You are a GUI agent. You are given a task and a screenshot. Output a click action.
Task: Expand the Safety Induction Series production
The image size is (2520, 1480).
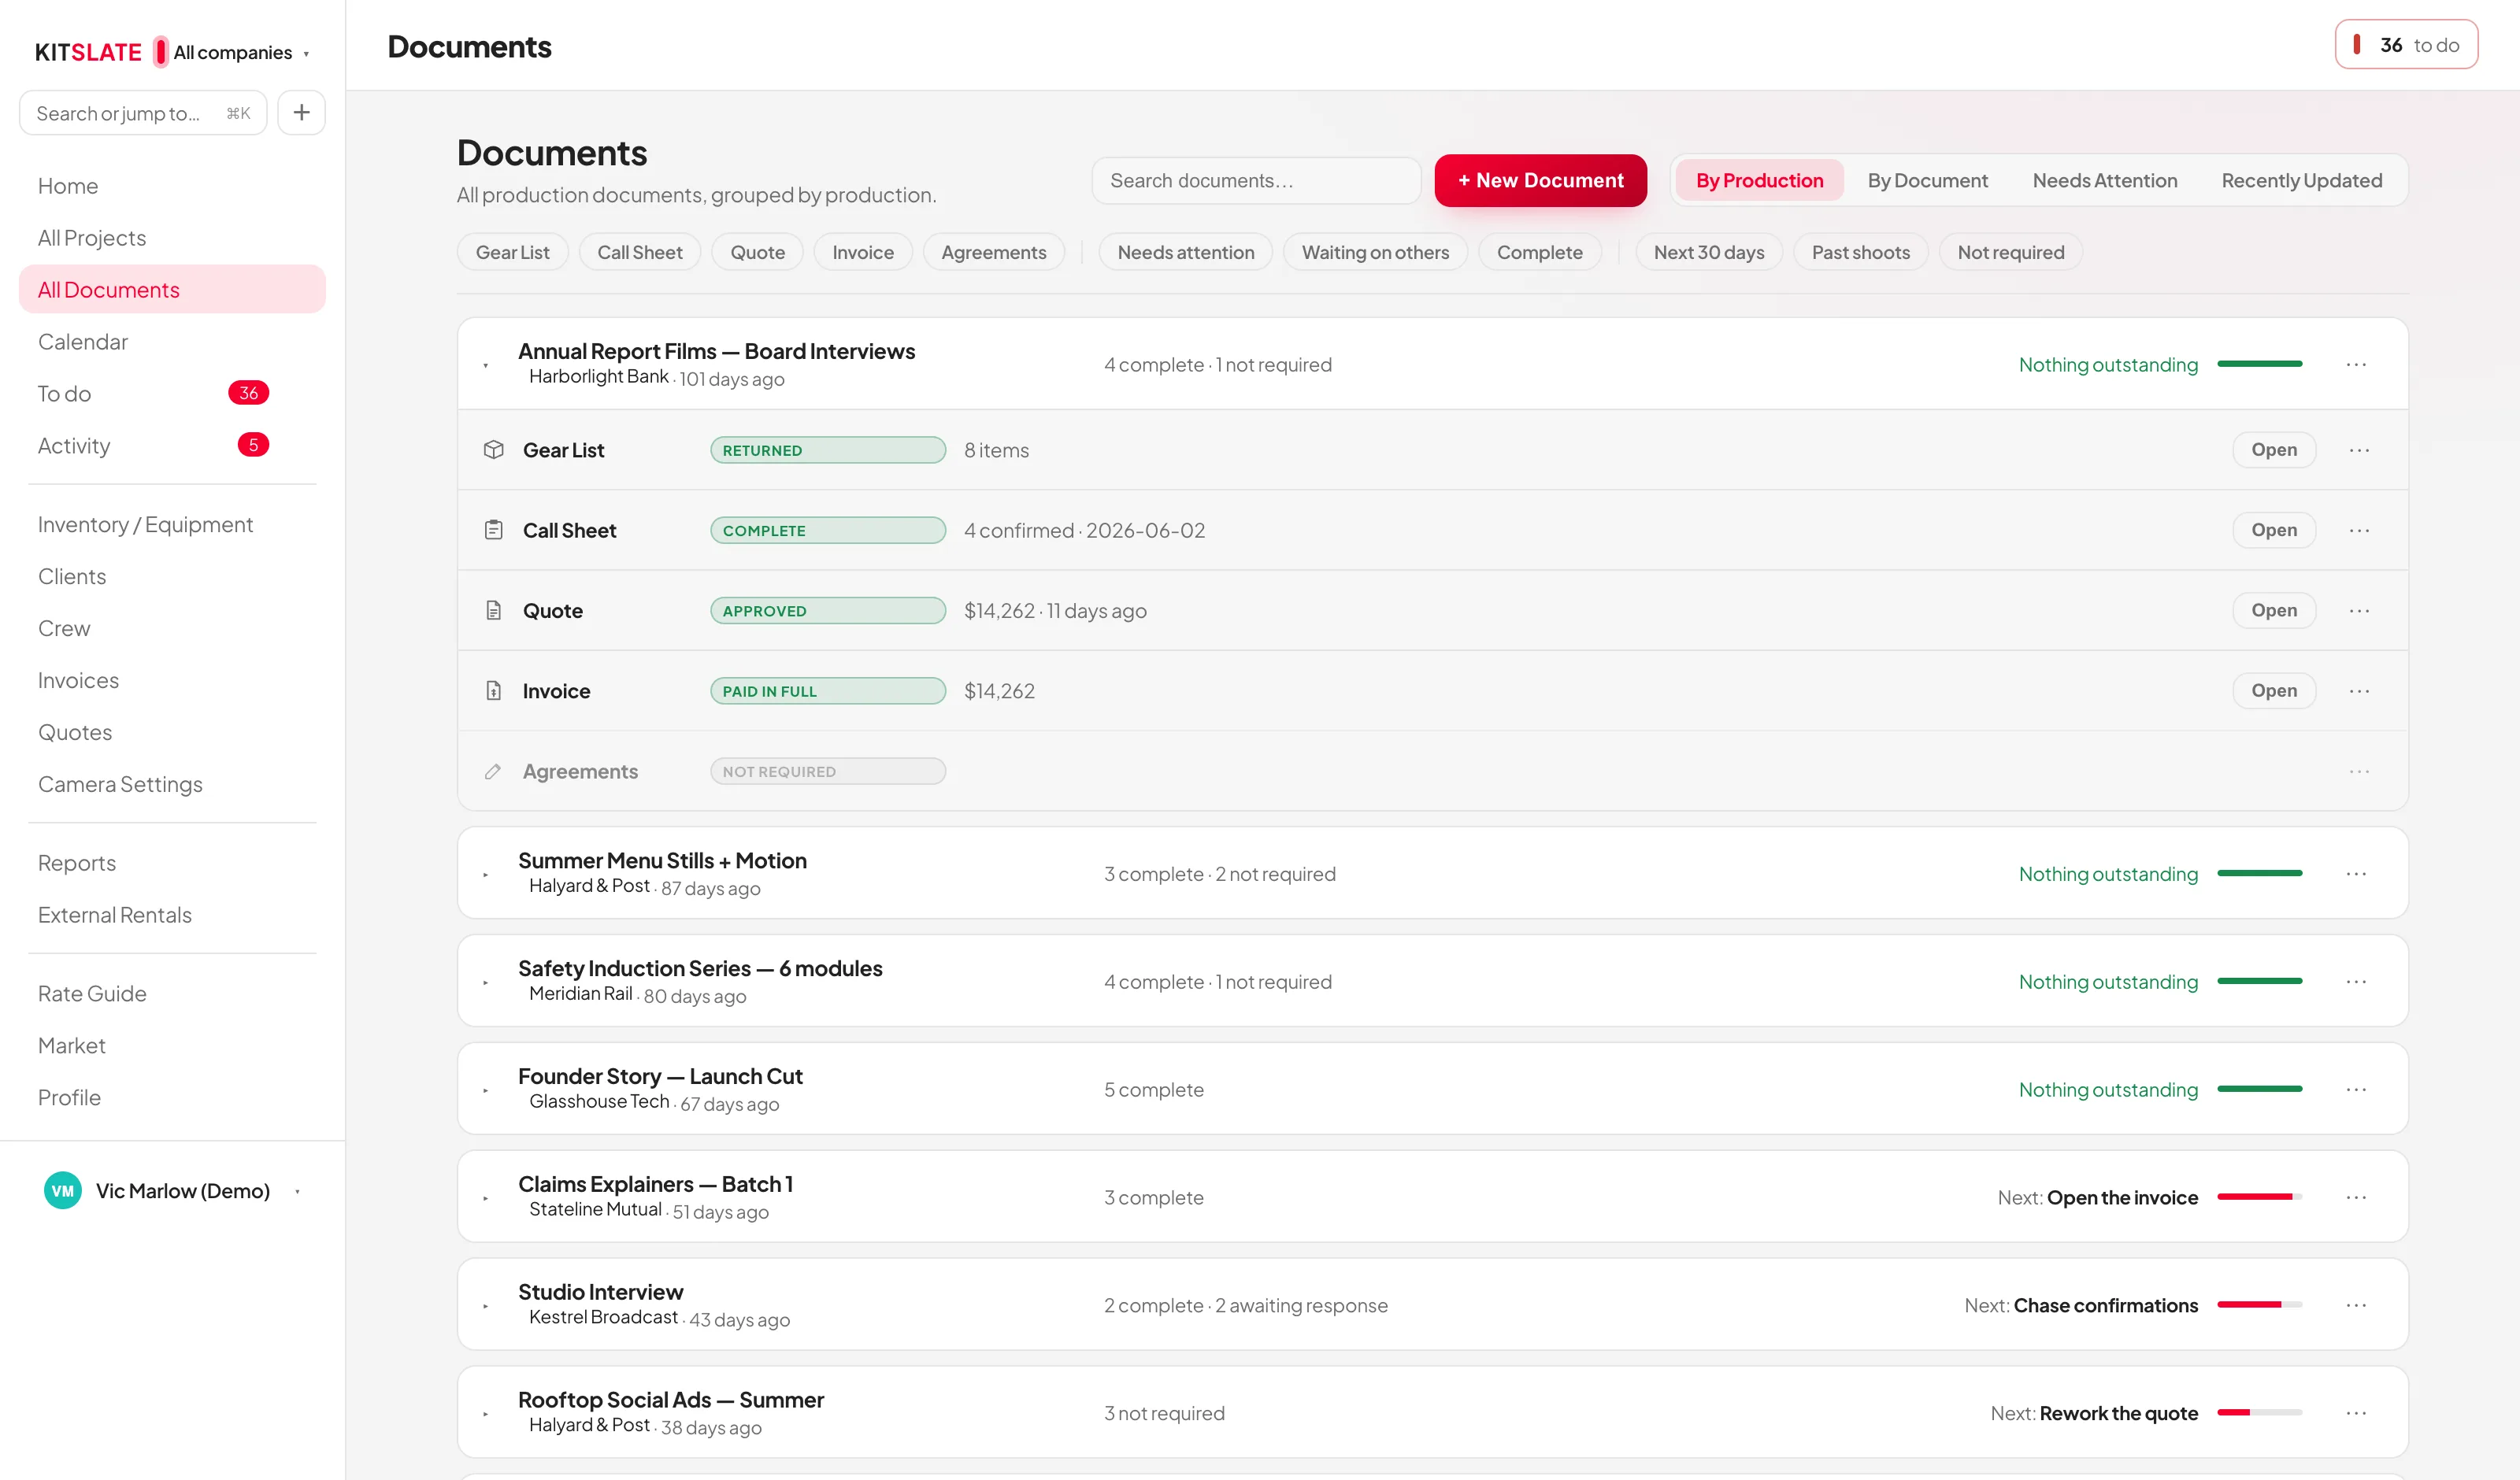point(486,982)
